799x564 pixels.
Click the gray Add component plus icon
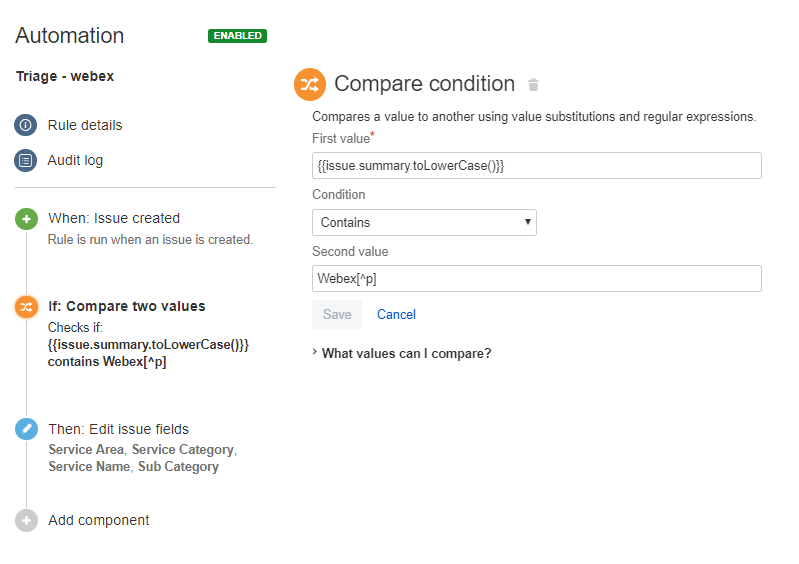[27, 520]
